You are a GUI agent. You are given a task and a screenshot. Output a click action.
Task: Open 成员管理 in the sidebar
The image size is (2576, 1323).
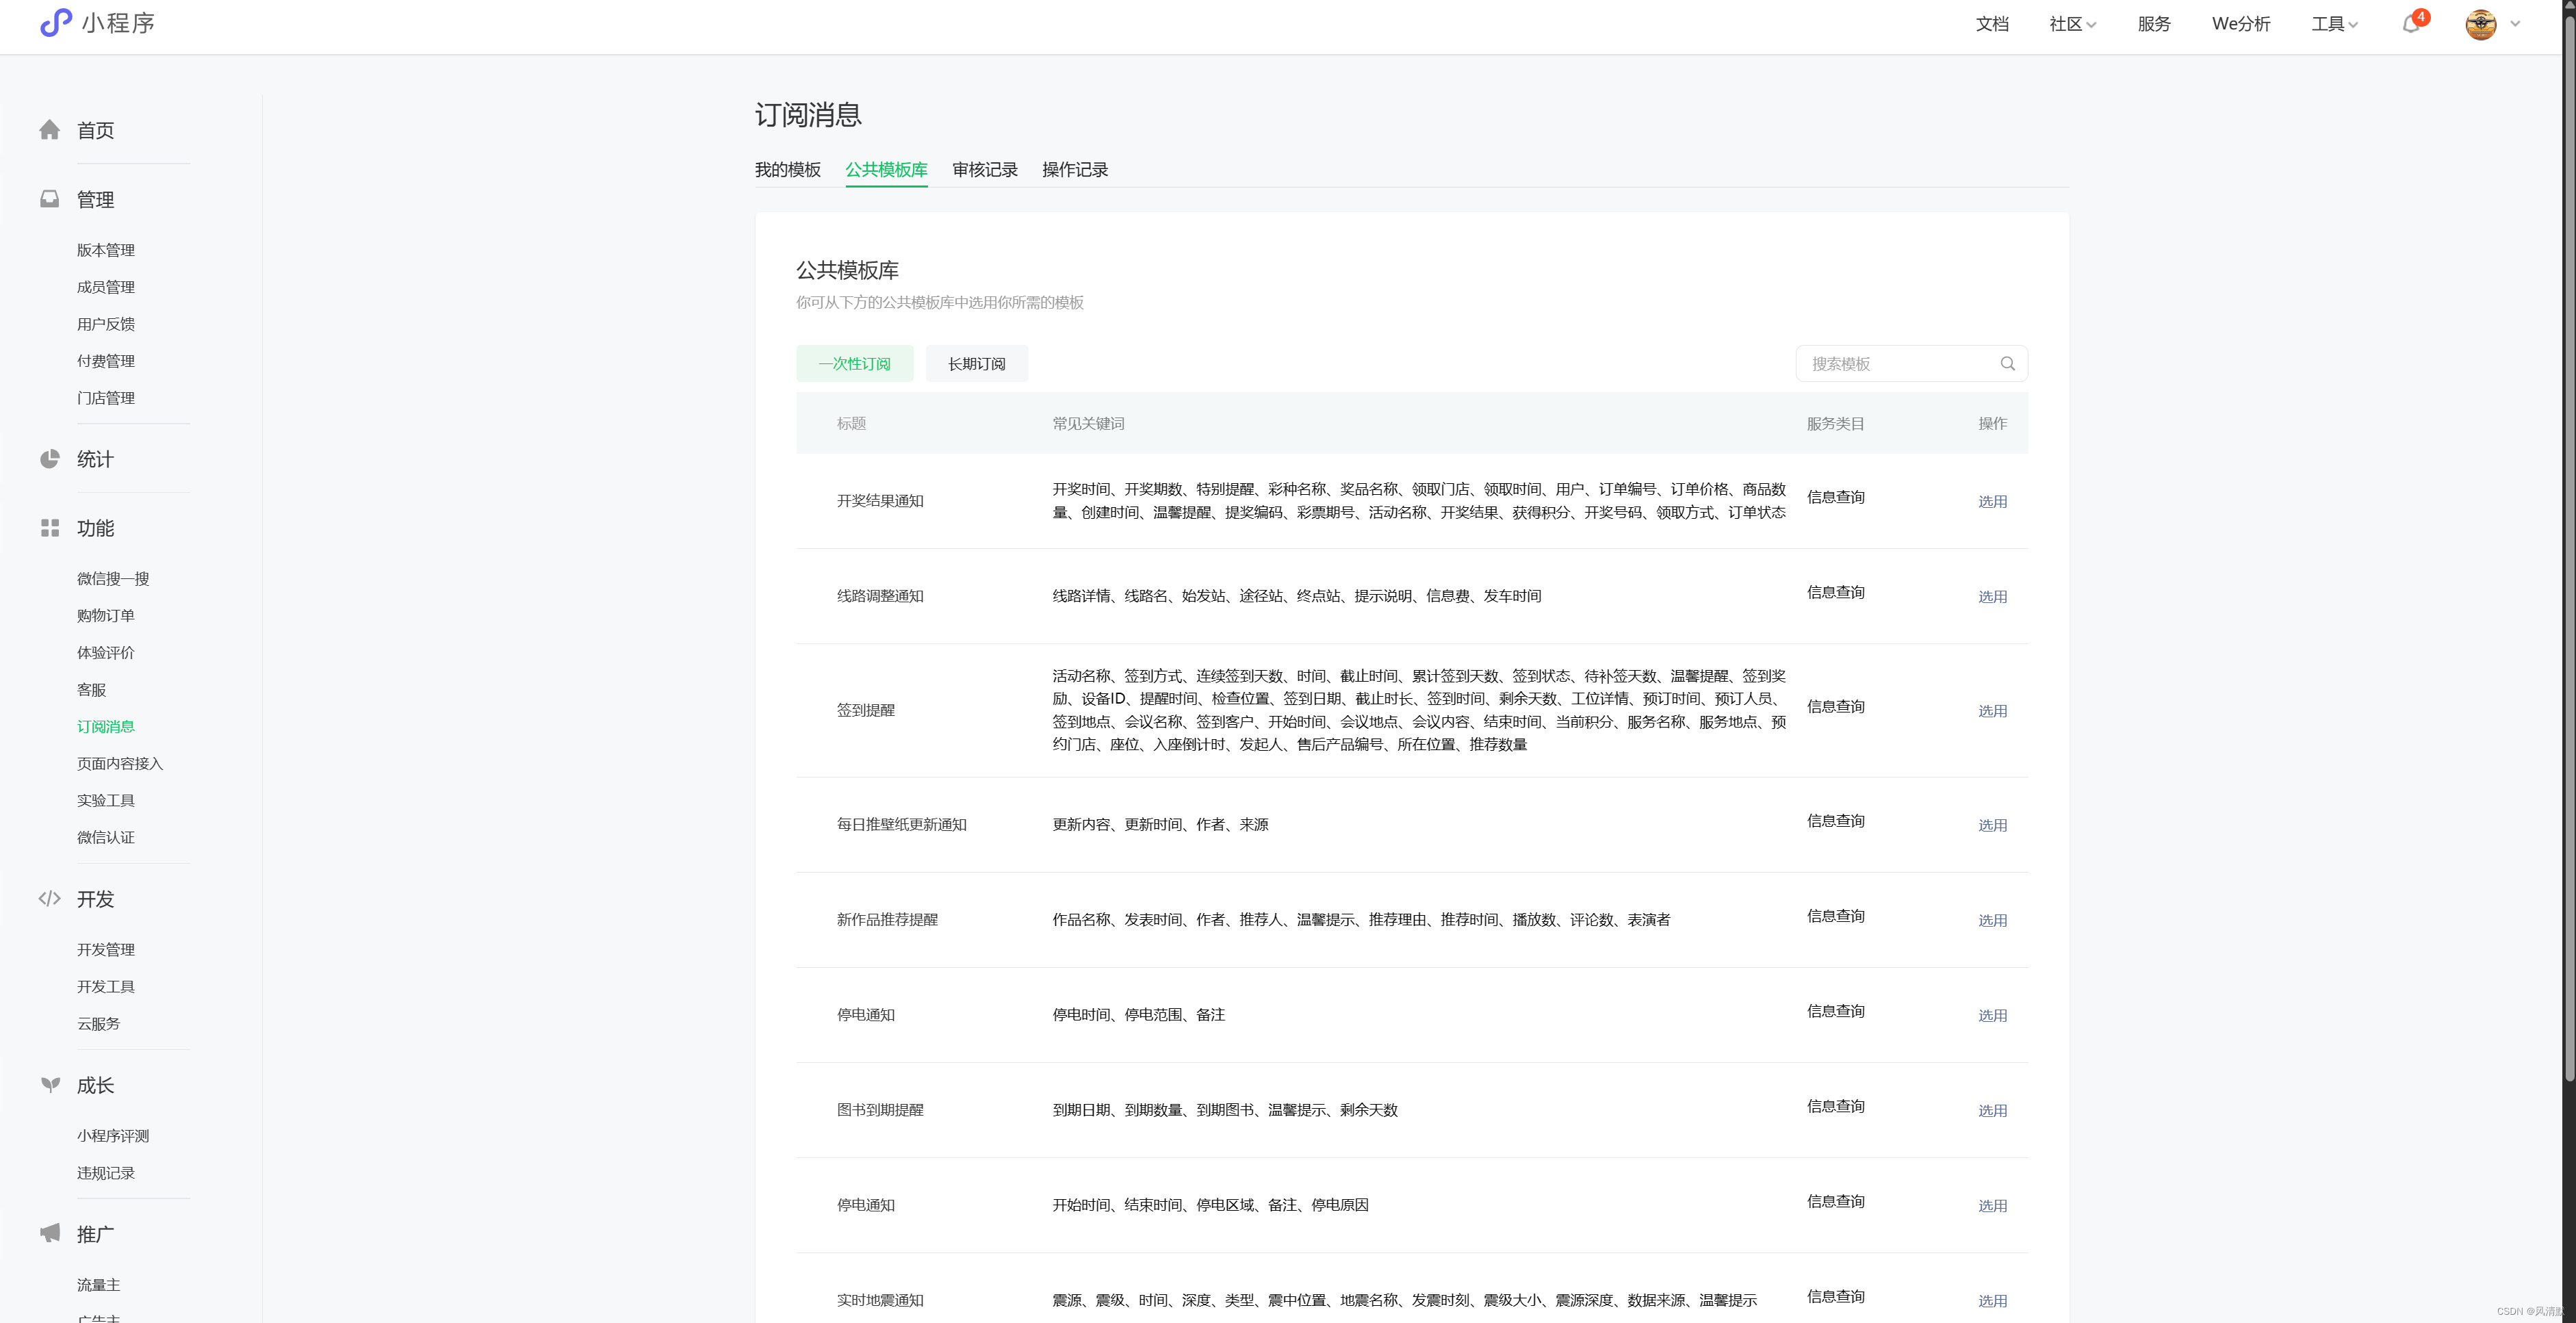pos(106,287)
